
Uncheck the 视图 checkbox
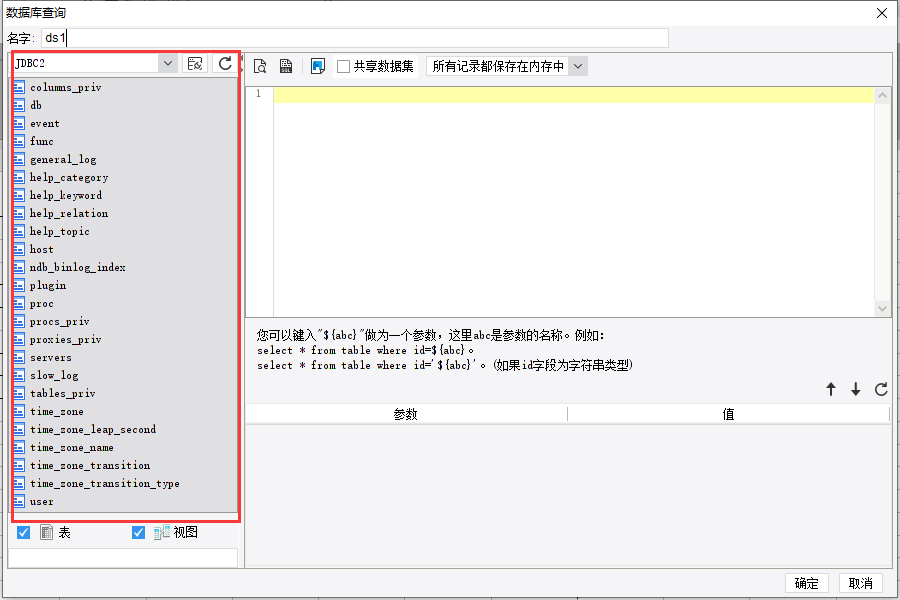138,532
